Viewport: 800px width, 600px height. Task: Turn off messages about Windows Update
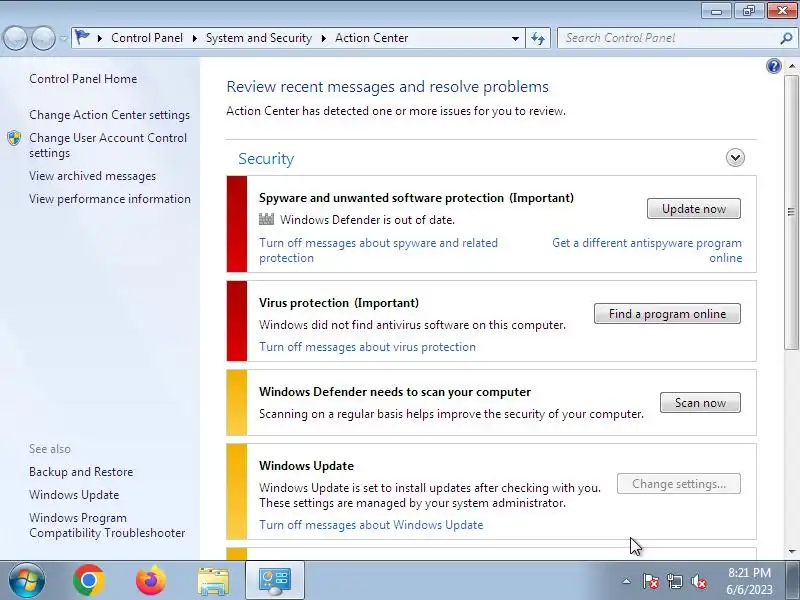[x=371, y=525]
